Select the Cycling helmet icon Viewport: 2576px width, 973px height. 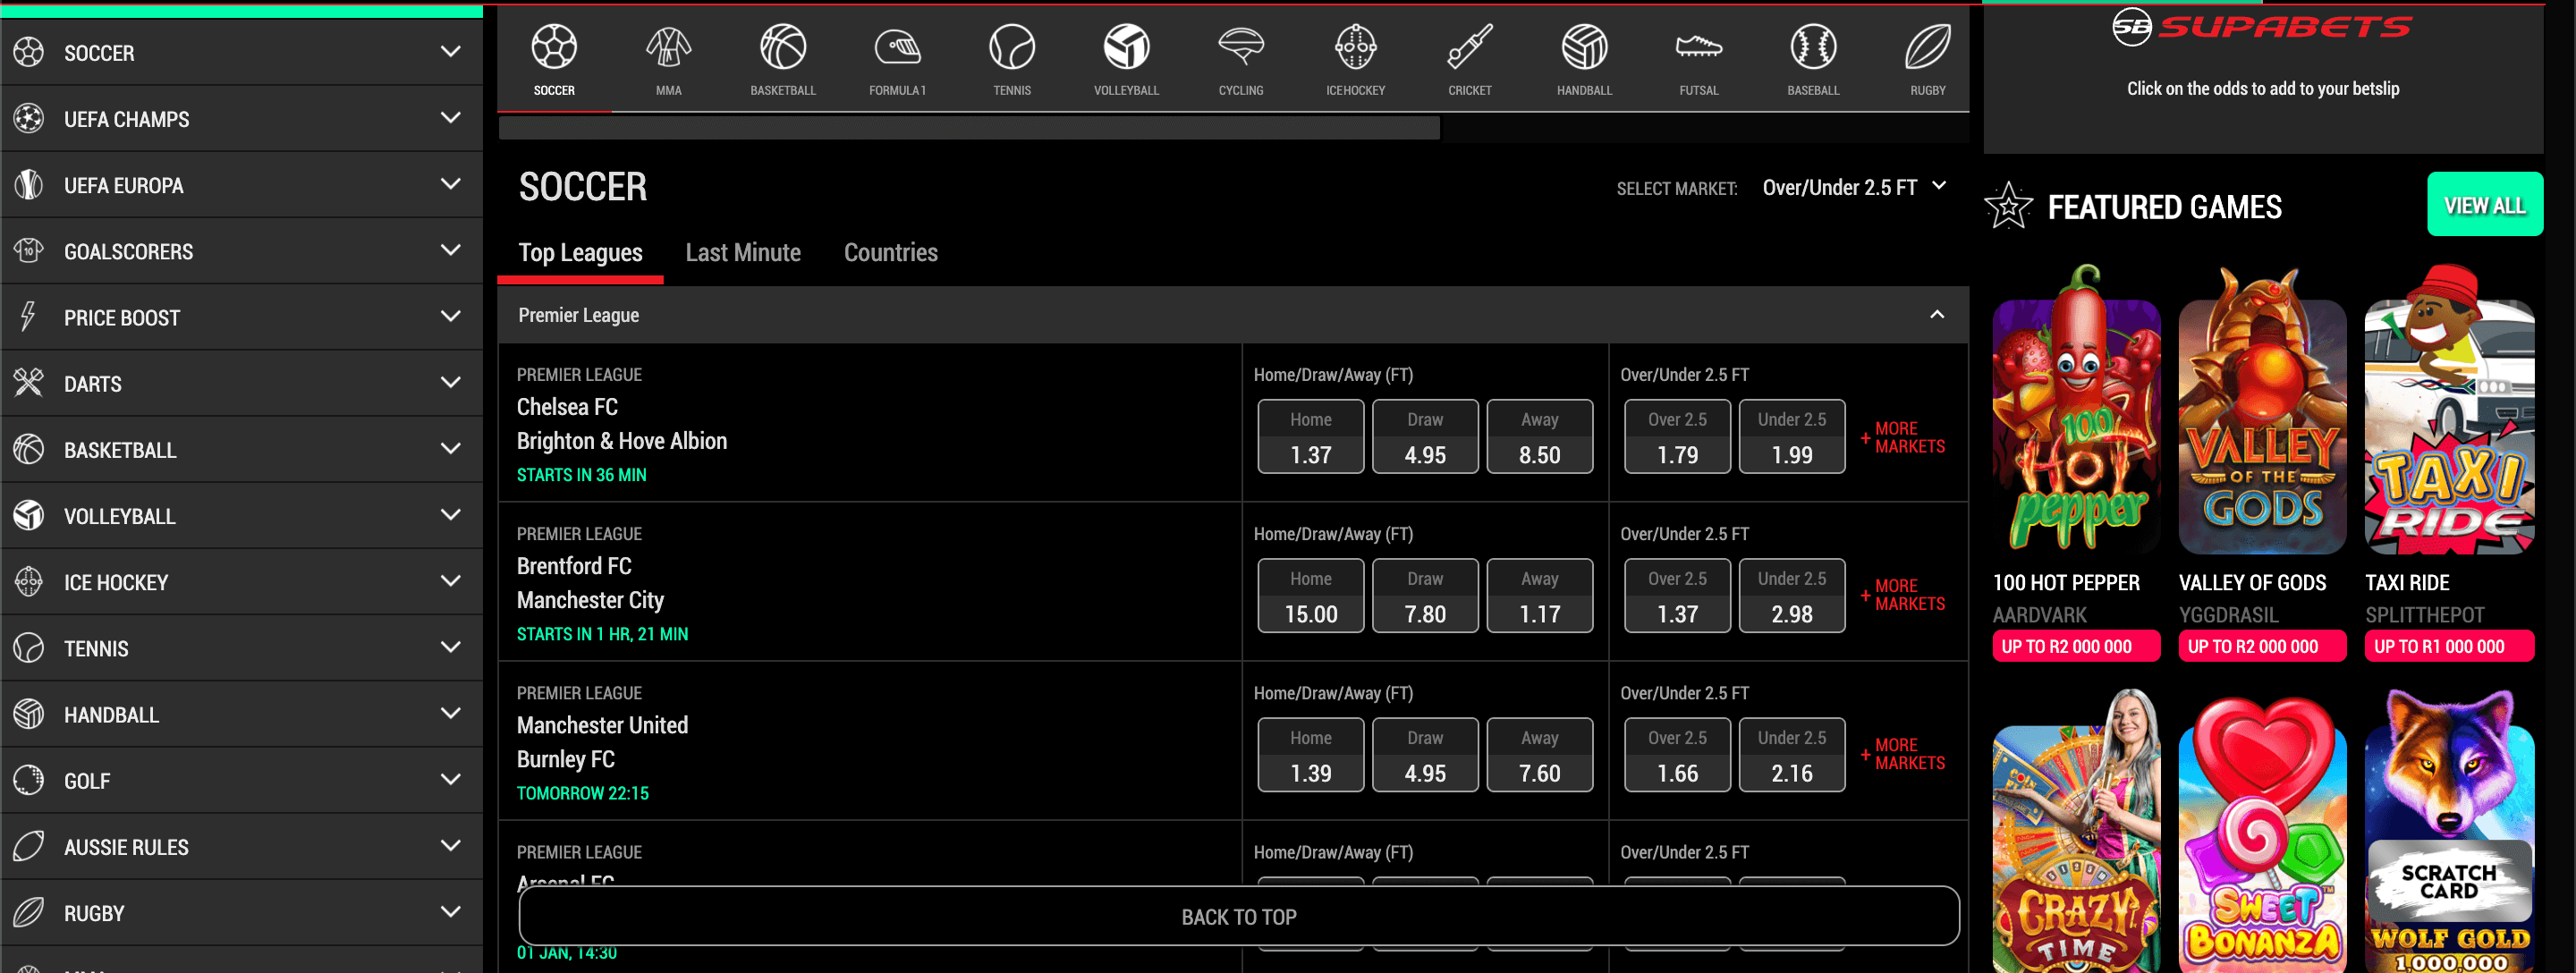click(x=1241, y=47)
